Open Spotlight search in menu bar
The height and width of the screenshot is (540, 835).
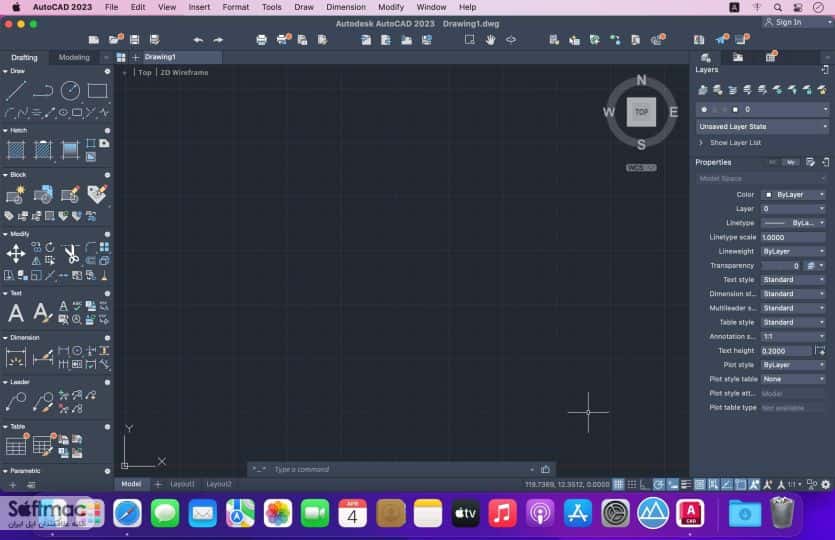point(777,7)
